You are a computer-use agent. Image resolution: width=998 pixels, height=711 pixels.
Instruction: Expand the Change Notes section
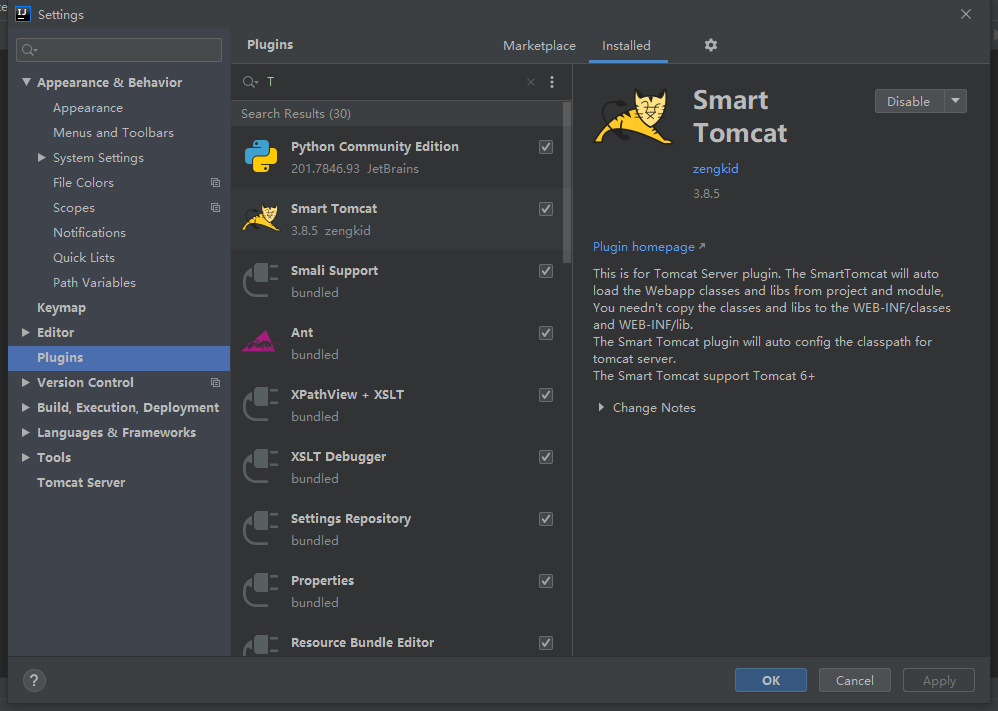601,408
